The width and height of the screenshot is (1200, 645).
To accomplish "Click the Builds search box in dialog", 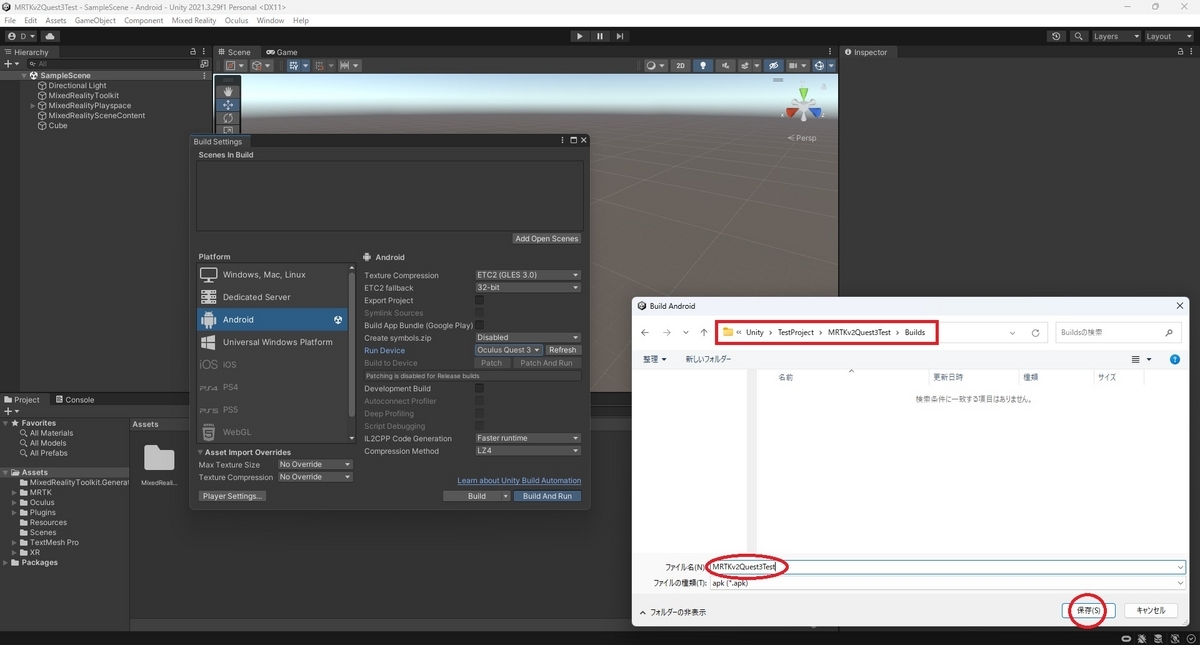I will tap(1116, 332).
